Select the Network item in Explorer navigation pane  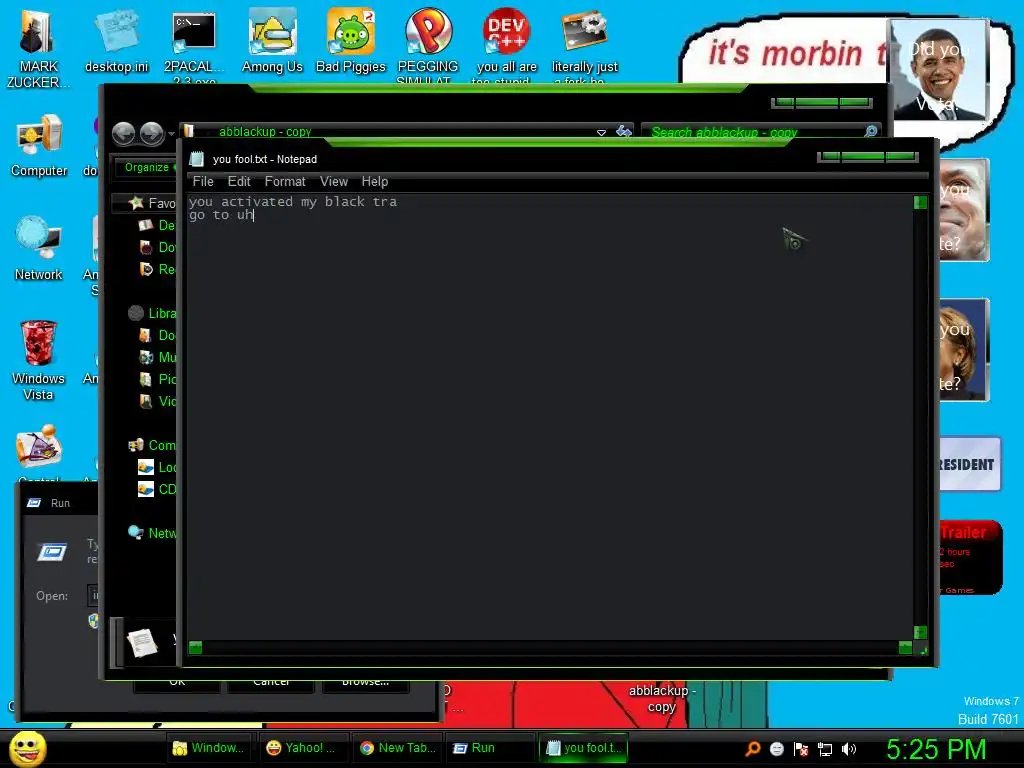152,533
